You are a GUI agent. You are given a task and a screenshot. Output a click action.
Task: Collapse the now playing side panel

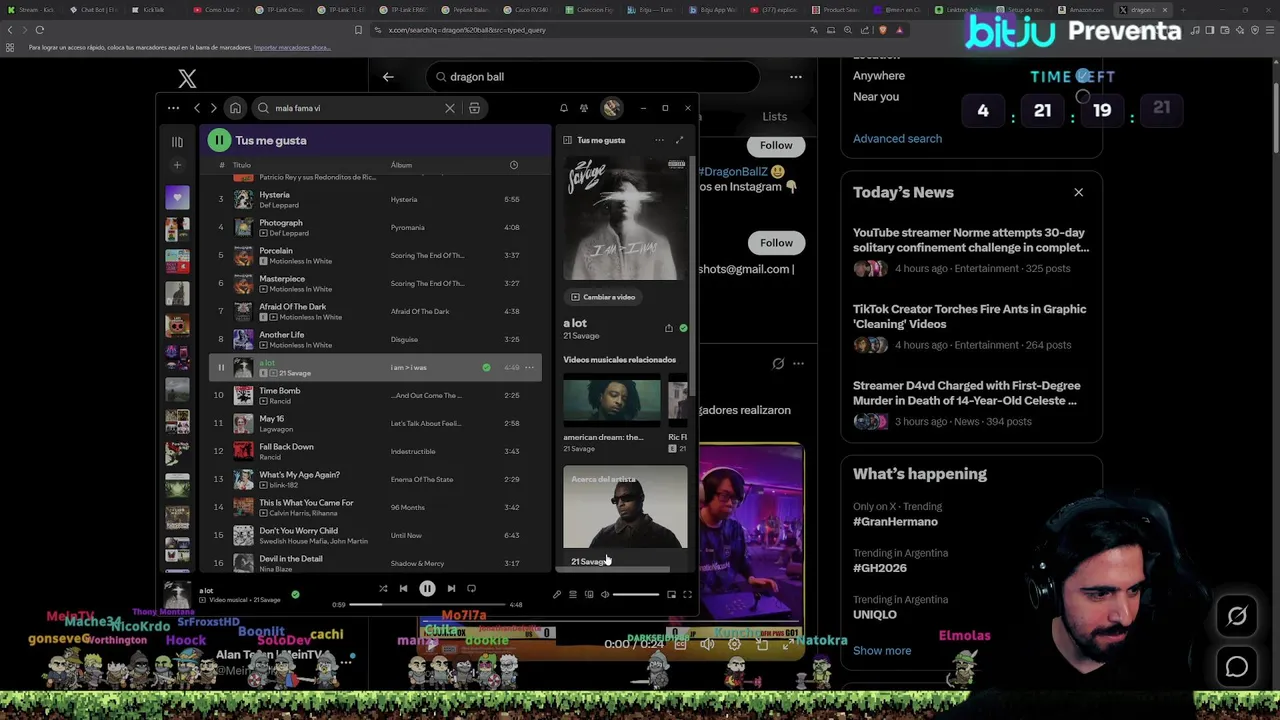[x=567, y=140]
